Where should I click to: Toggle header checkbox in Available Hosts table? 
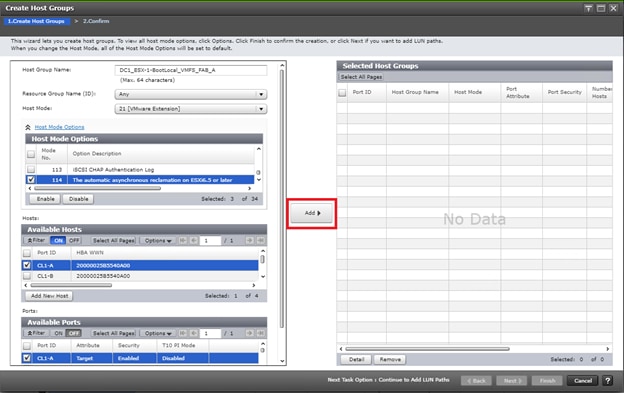click(x=27, y=253)
